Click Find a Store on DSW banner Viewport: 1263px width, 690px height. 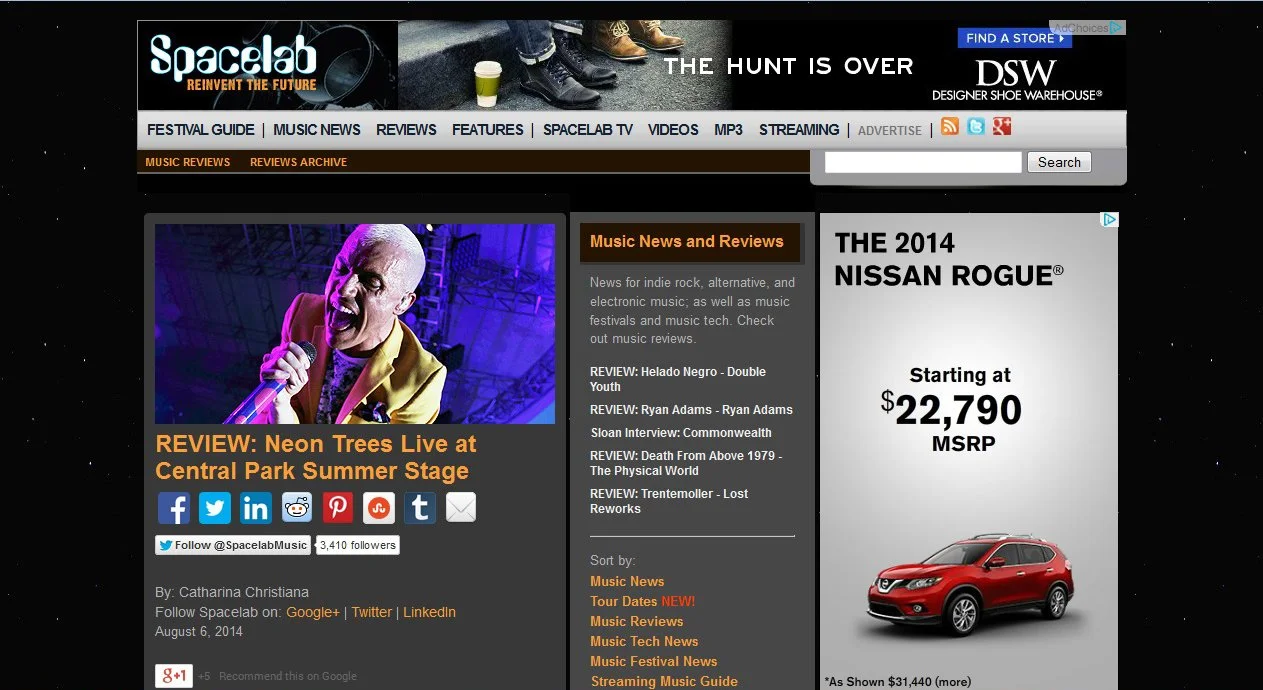(x=1014, y=38)
